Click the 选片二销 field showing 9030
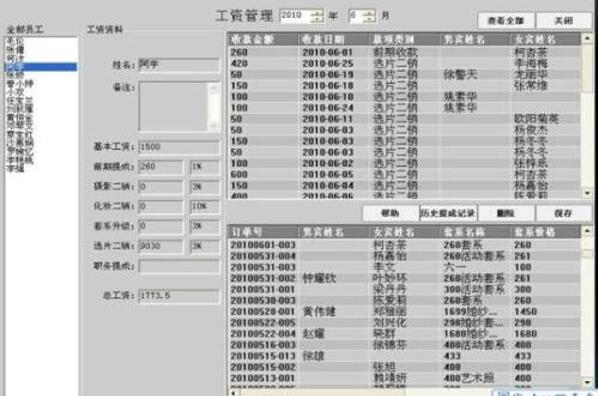The width and height of the screenshot is (598, 396). [161, 246]
